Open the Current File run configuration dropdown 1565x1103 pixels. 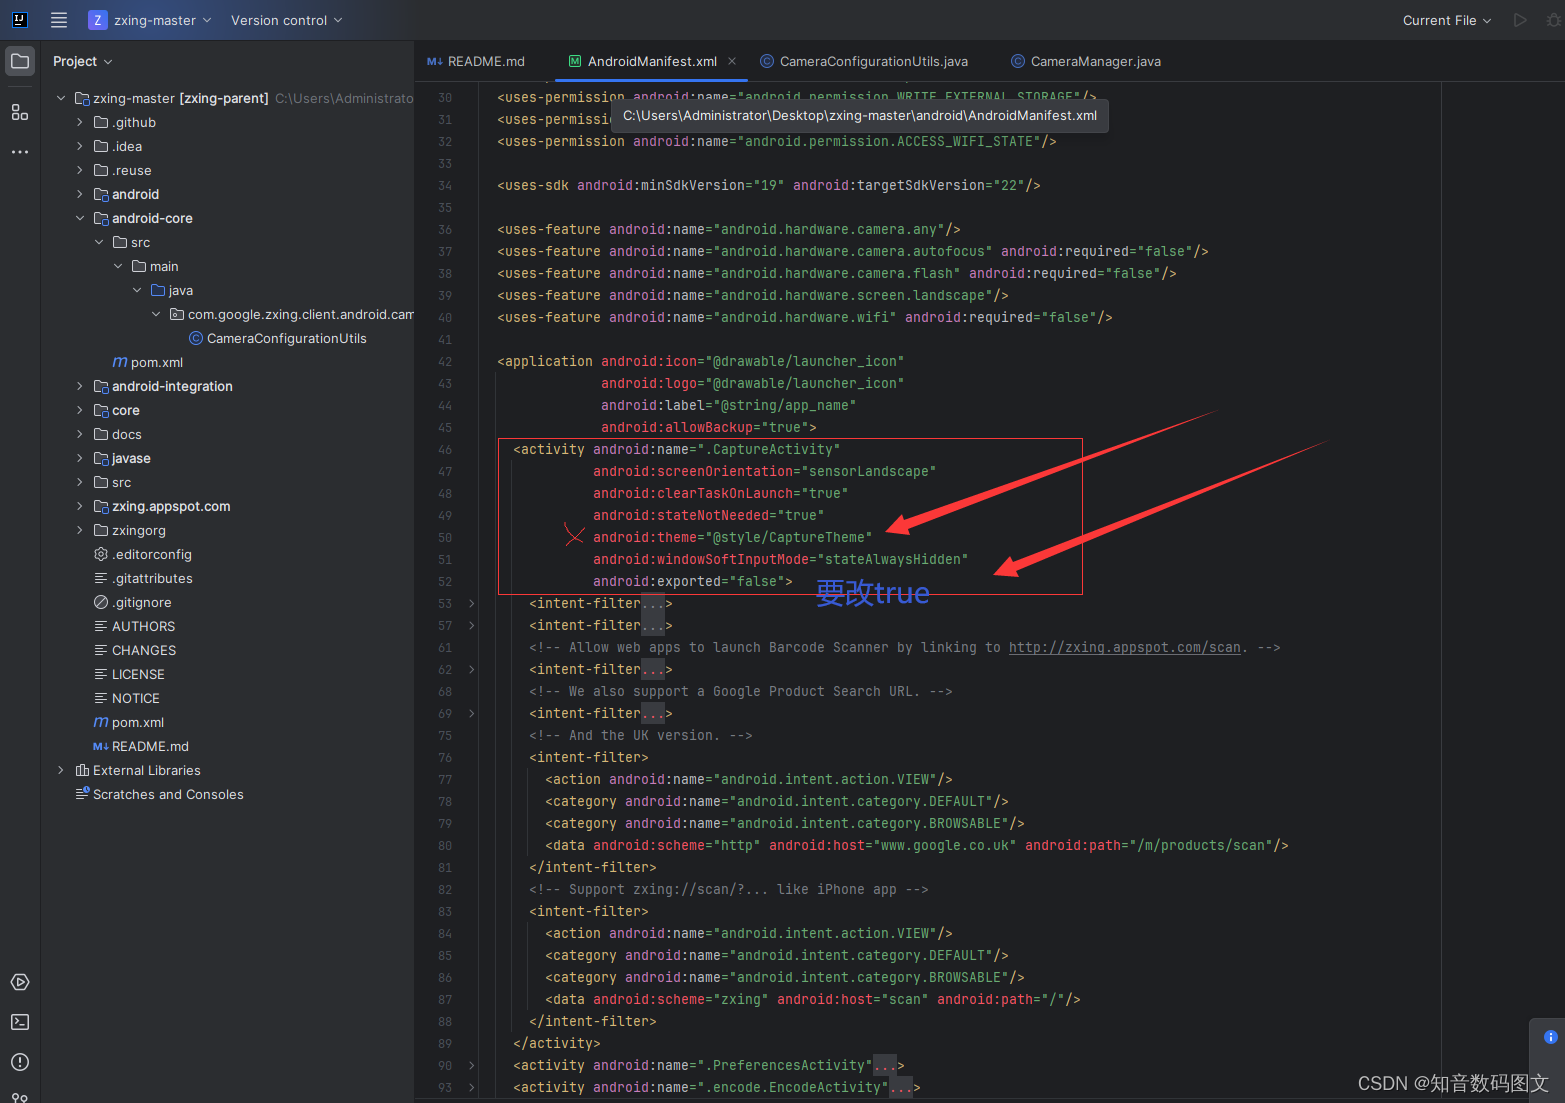[x=1445, y=20]
